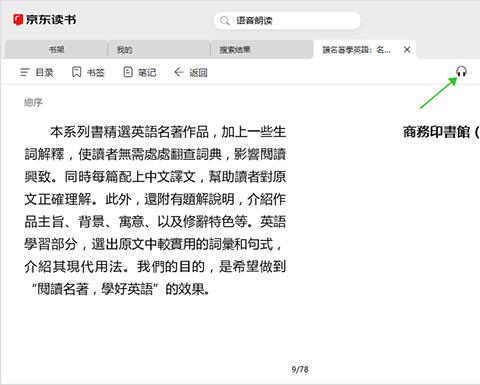Click the line ending “閲讀名著，學好英語”的效果
The height and width of the screenshot is (385, 480).
pos(120,289)
